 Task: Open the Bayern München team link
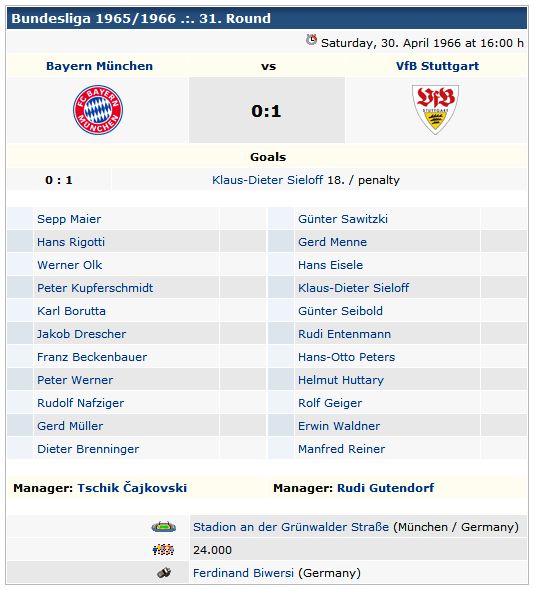(x=99, y=66)
